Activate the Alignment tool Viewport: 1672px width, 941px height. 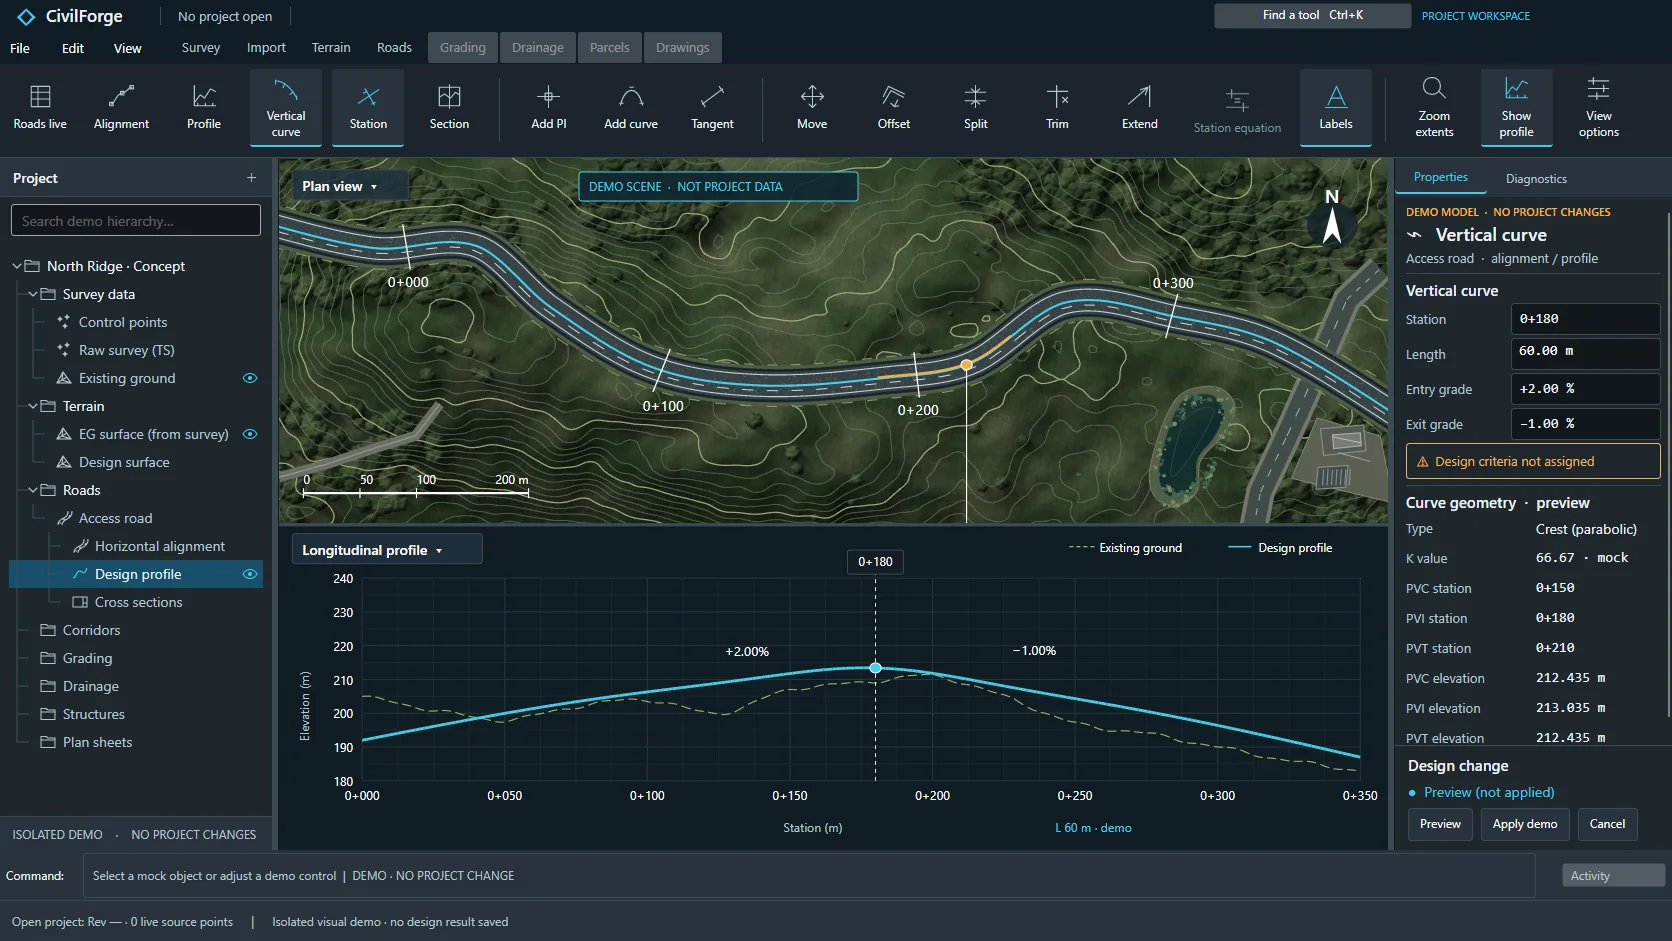click(121, 108)
